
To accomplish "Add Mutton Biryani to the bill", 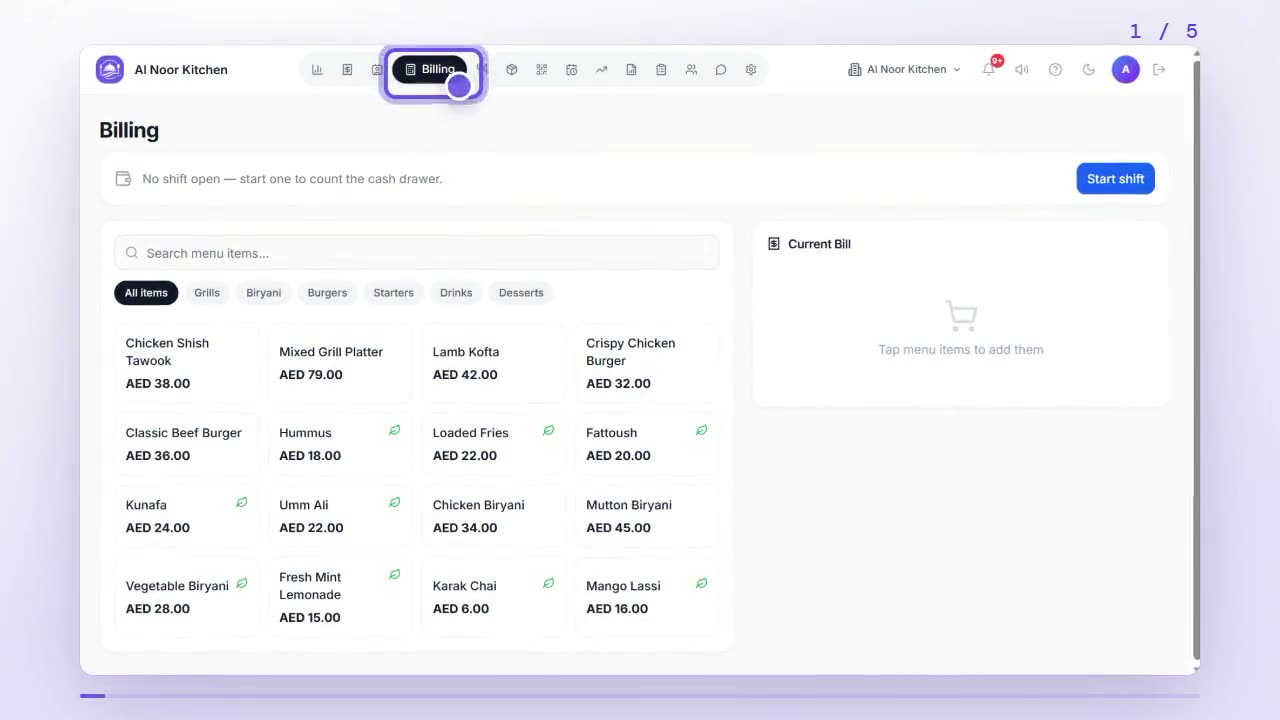I will pyautogui.click(x=647, y=516).
